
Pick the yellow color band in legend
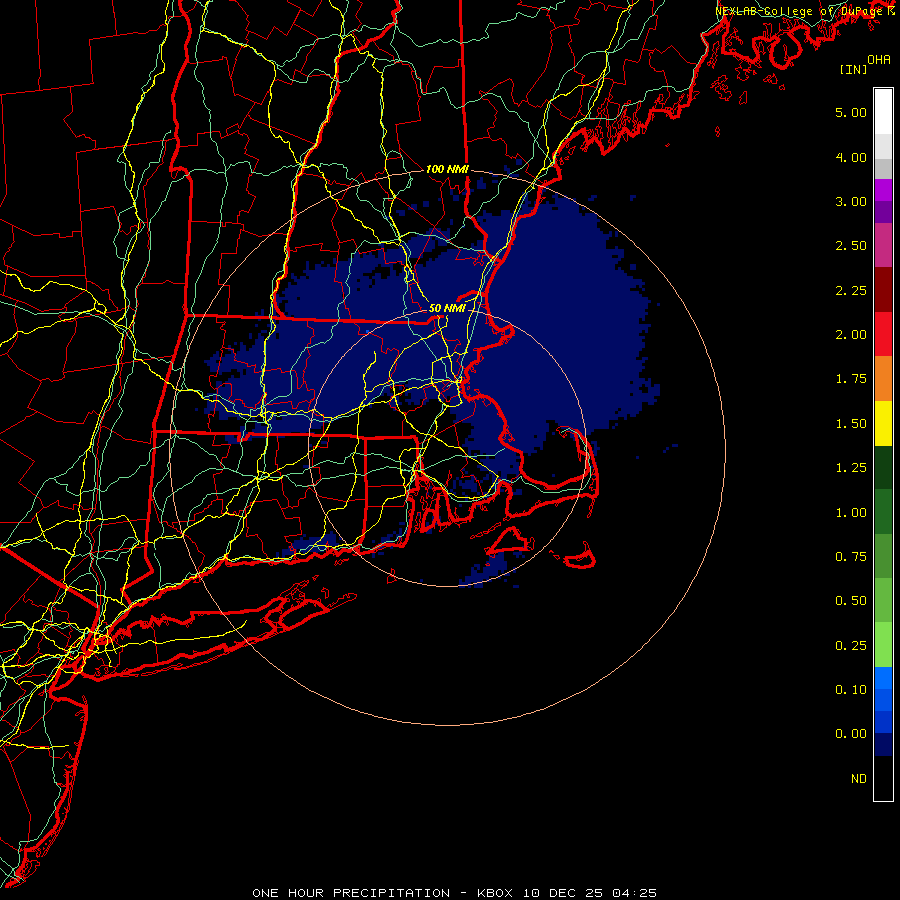[x=883, y=424]
